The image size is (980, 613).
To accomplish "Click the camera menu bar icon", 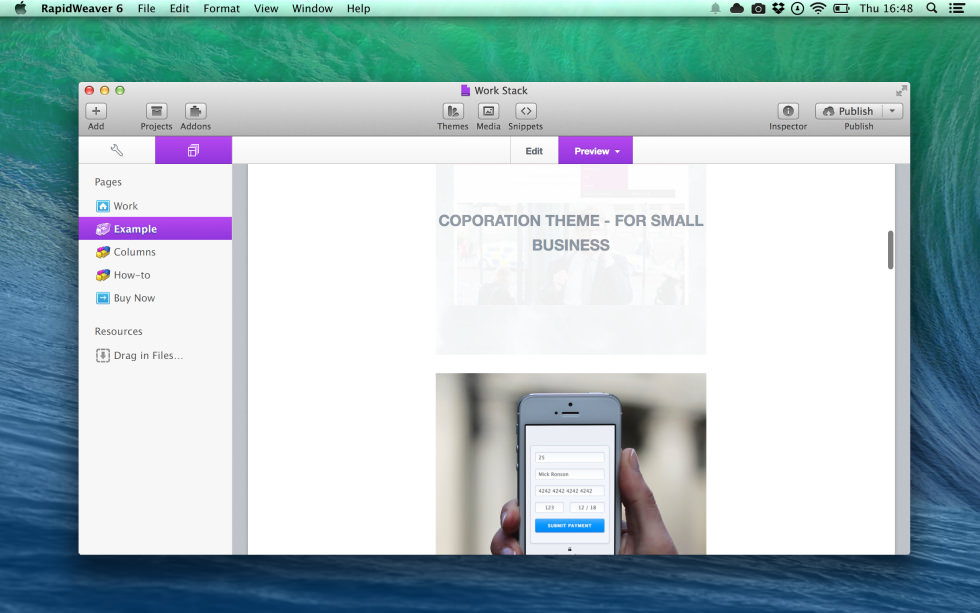I will click(758, 8).
